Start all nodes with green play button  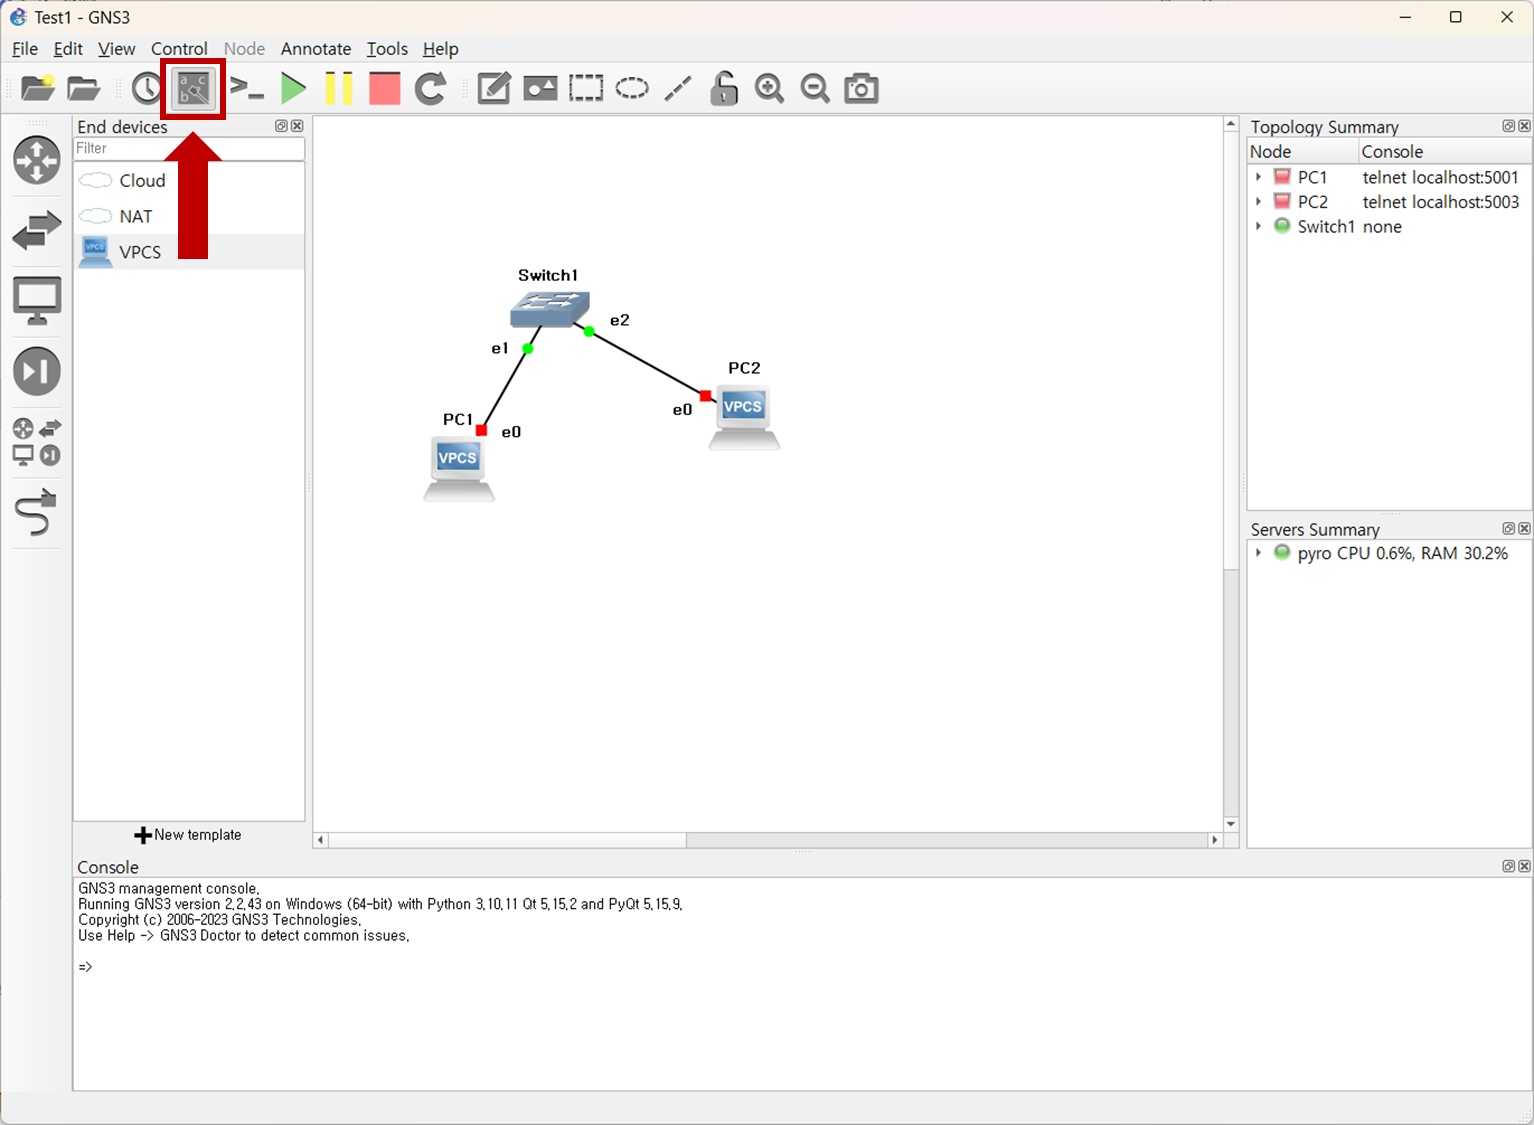click(x=293, y=88)
